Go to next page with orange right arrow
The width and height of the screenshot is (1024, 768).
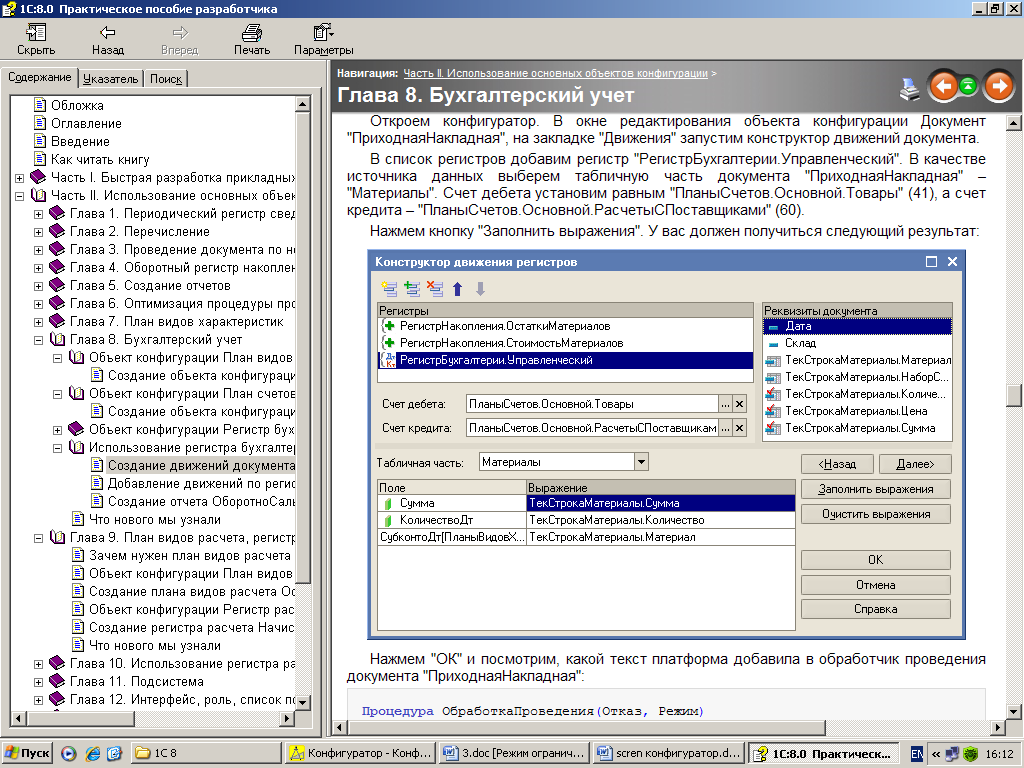click(997, 87)
